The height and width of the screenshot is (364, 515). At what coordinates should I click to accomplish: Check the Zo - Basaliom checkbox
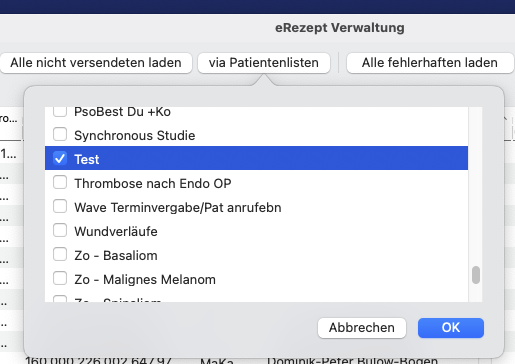pos(60,254)
